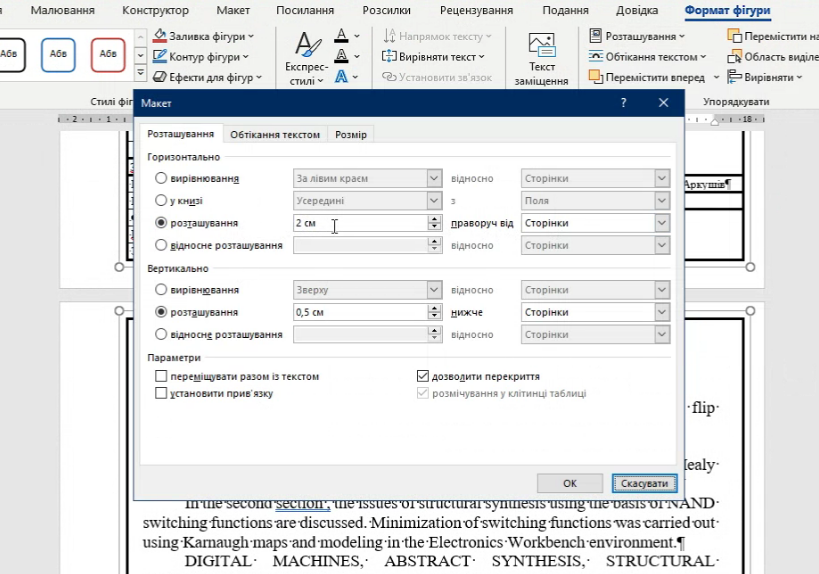Image resolution: width=819 pixels, height=574 pixels.
Task: Open Експрес-стилі WordArt styles
Action: click(307, 57)
